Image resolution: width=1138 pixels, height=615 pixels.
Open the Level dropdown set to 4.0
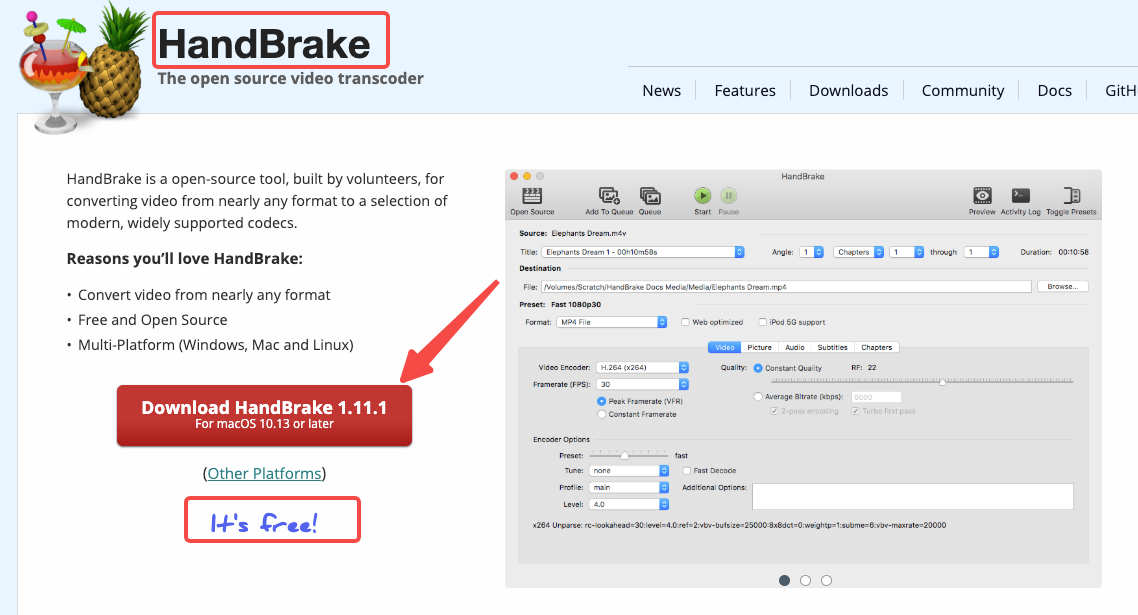[629, 504]
